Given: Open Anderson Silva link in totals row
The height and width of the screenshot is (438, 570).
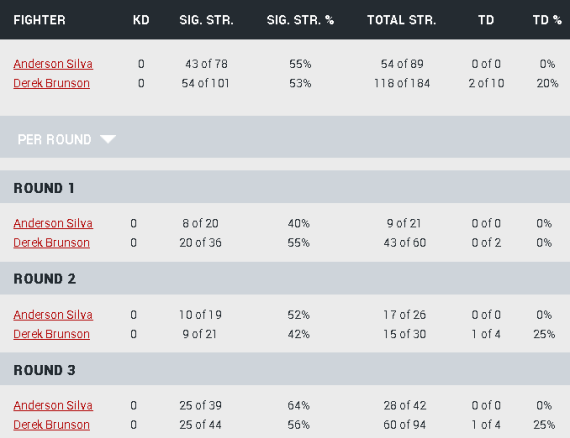Looking at the screenshot, I should 53,64.
